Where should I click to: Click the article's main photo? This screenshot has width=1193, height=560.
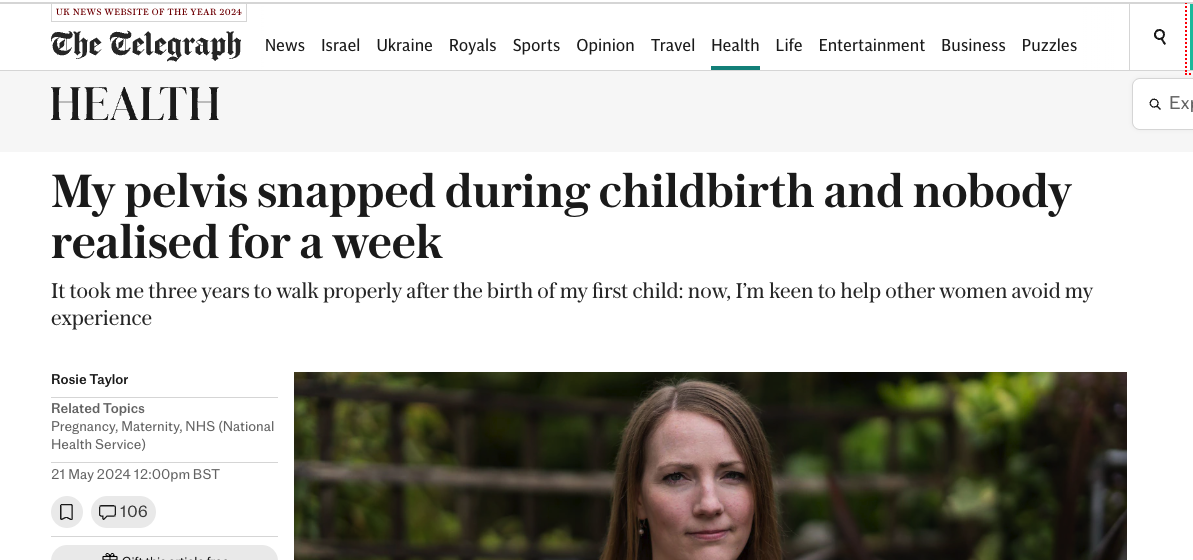point(710,465)
